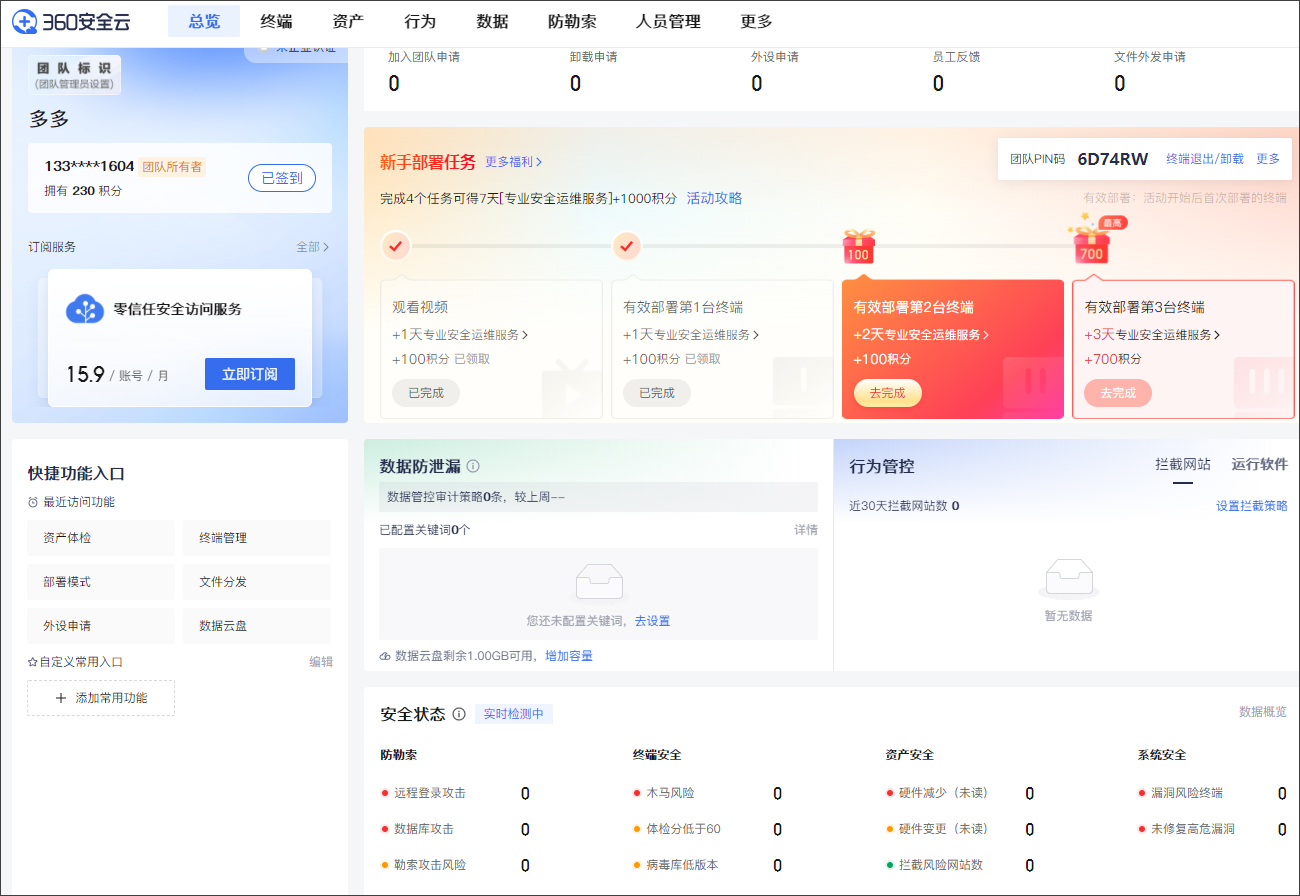
Task: Open 文件分发 shortcut
Action: (x=257, y=582)
